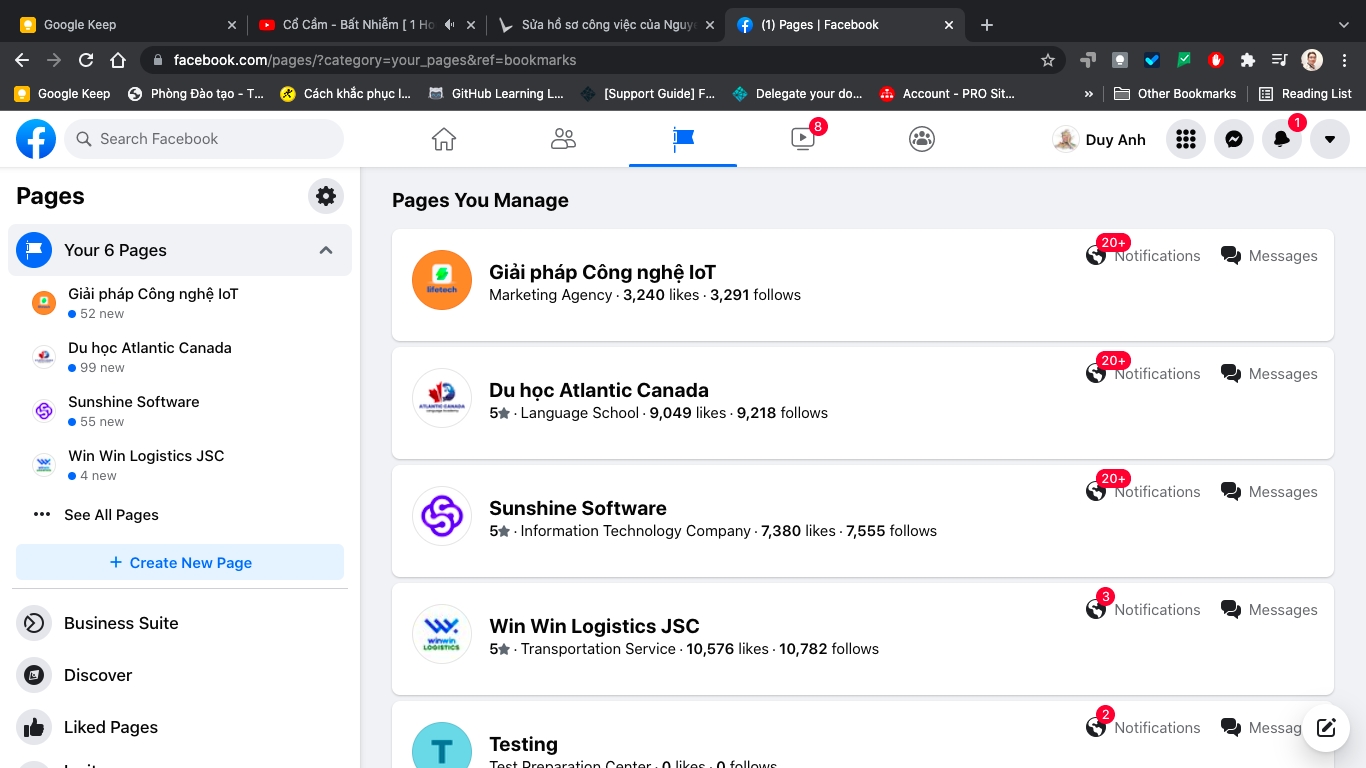This screenshot has width=1366, height=768.
Task: Close the Google Keep tab
Action: point(232,25)
